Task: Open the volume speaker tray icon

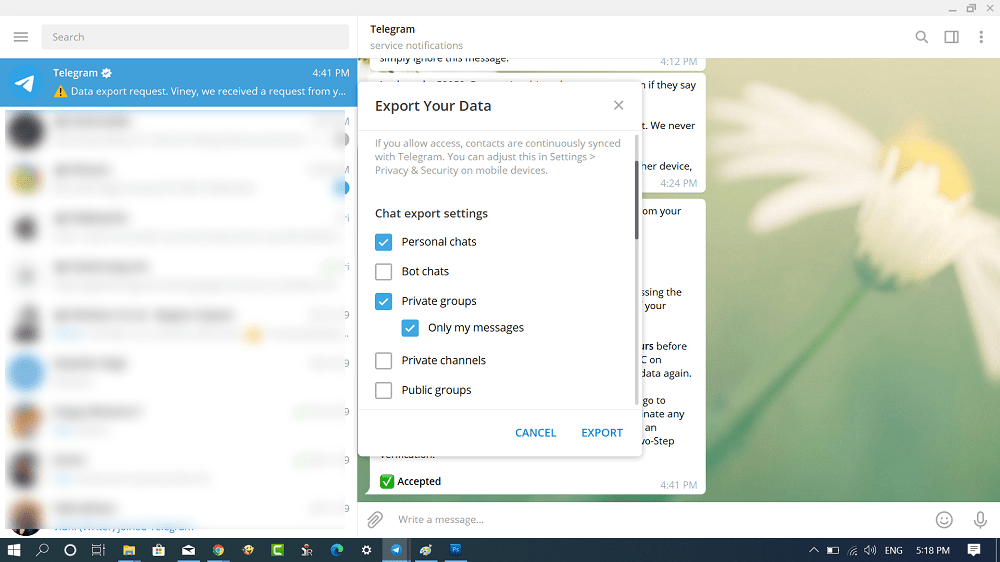Action: coord(871,550)
